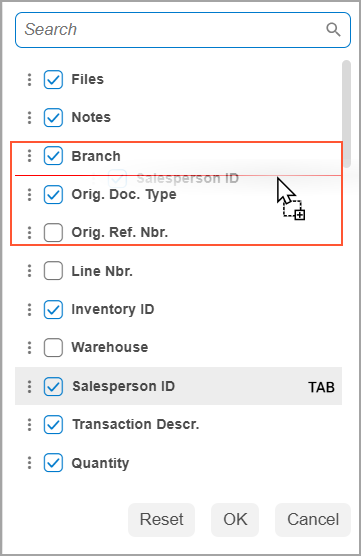The image size is (361, 556).
Task: Confirm column settings with OK
Action: [x=235, y=519]
